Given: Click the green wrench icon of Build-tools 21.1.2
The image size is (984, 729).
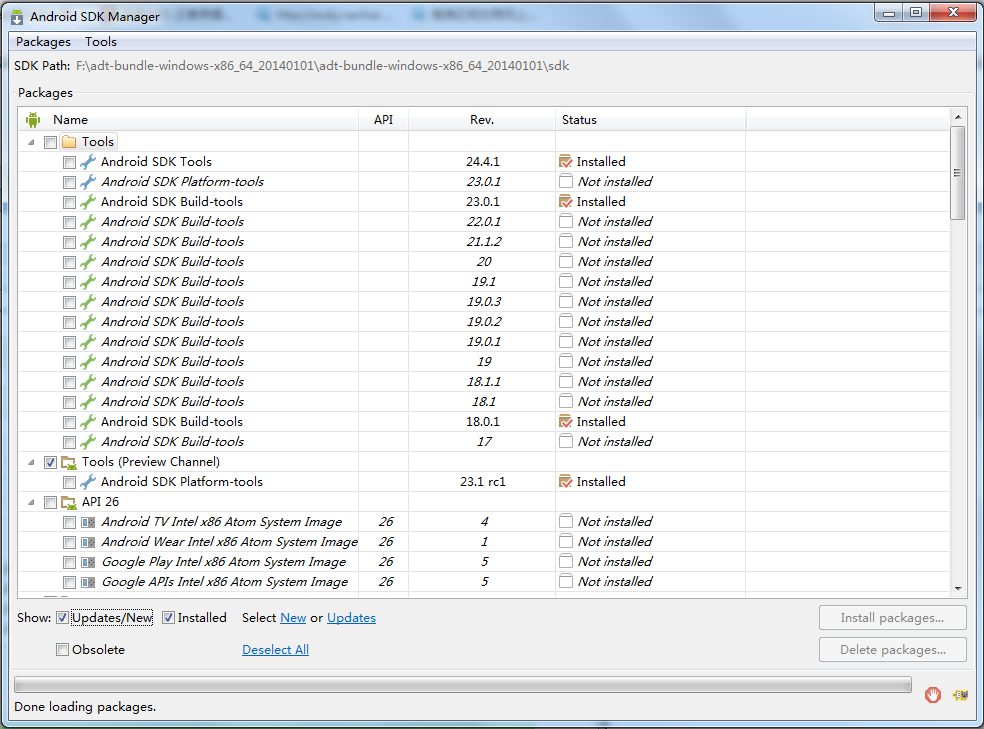Looking at the screenshot, I should [88, 242].
